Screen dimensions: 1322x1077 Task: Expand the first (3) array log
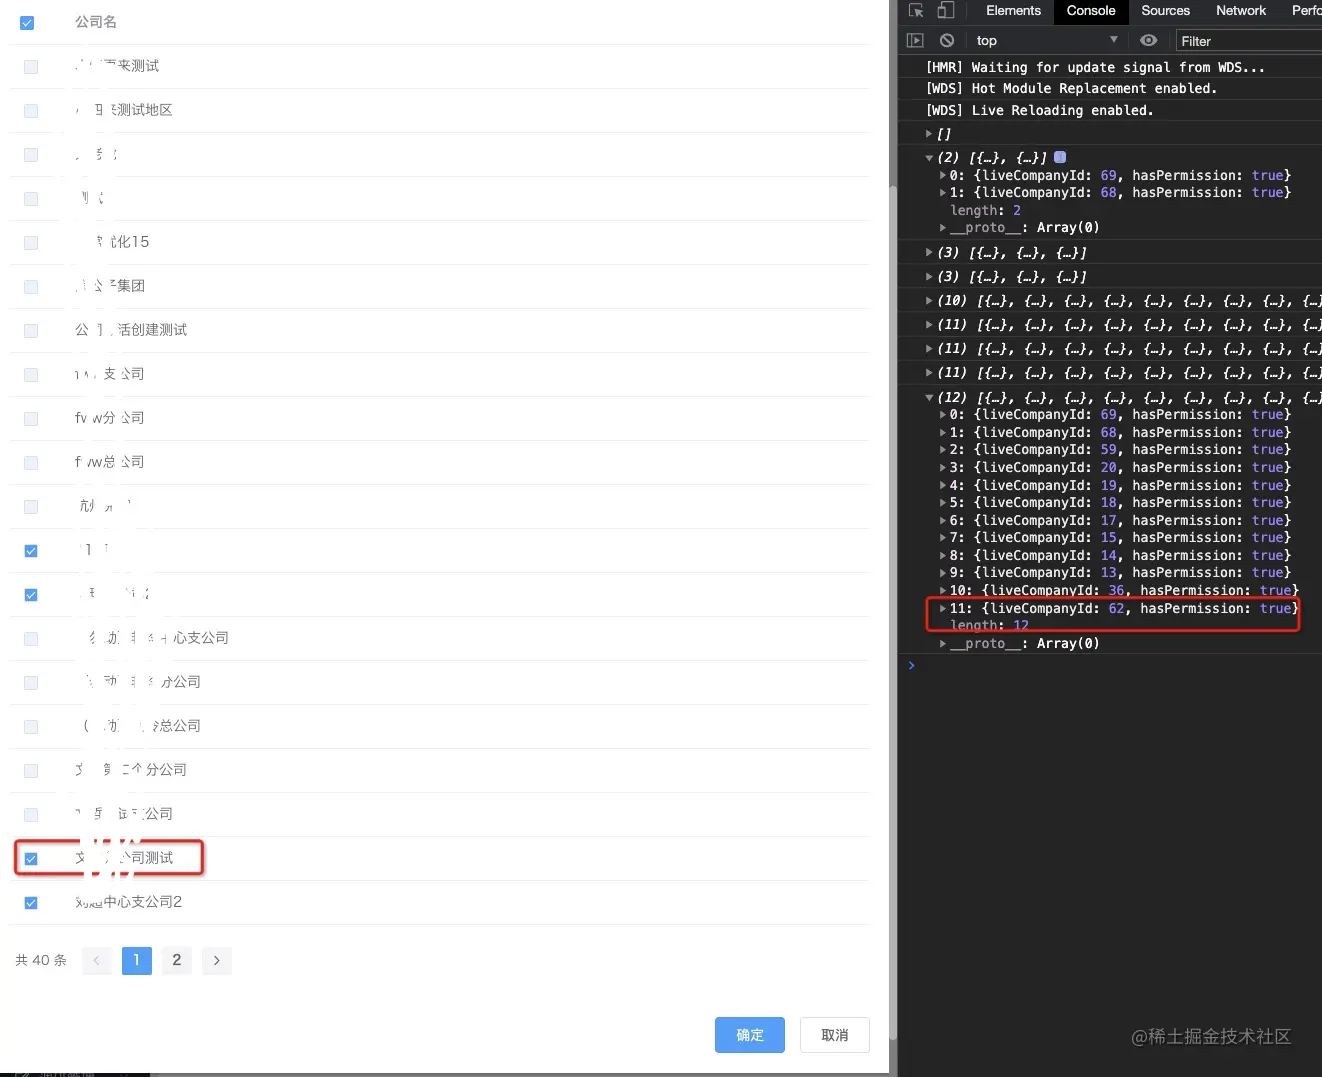click(x=929, y=253)
